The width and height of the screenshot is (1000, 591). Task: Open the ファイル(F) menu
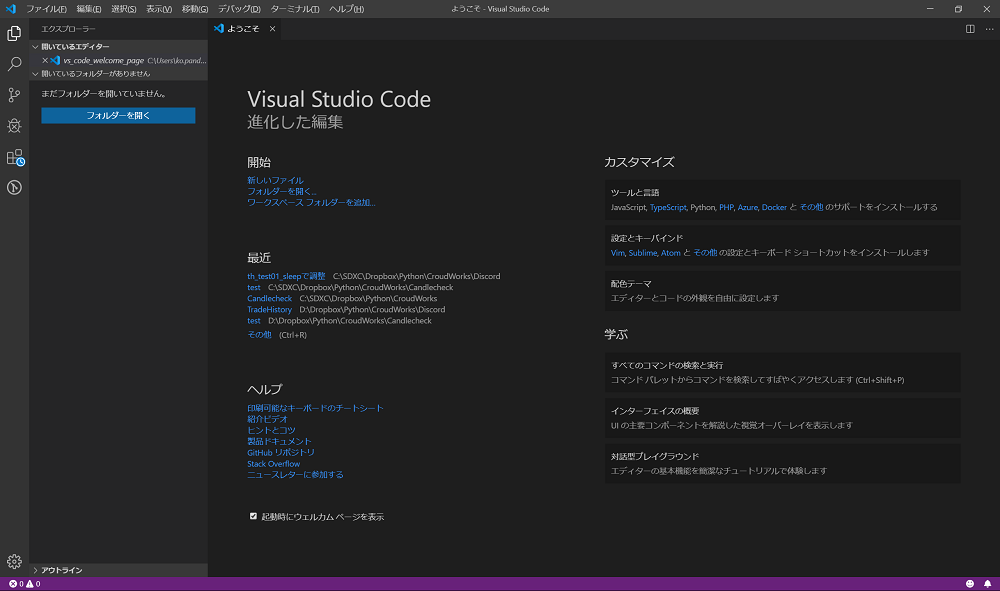[x=46, y=9]
